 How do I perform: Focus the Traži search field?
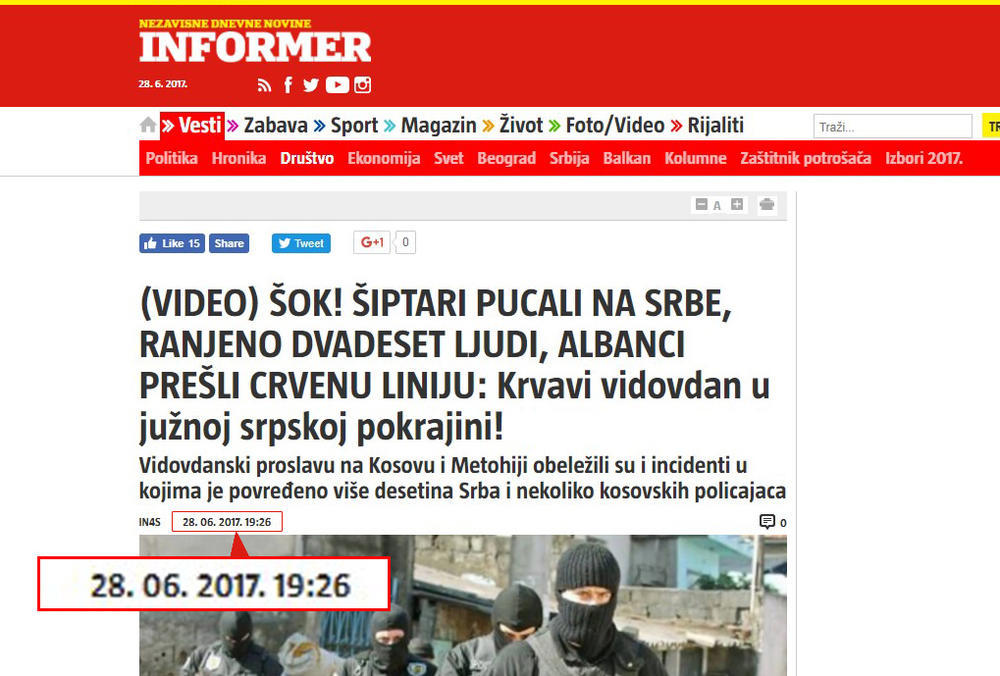[x=892, y=126]
